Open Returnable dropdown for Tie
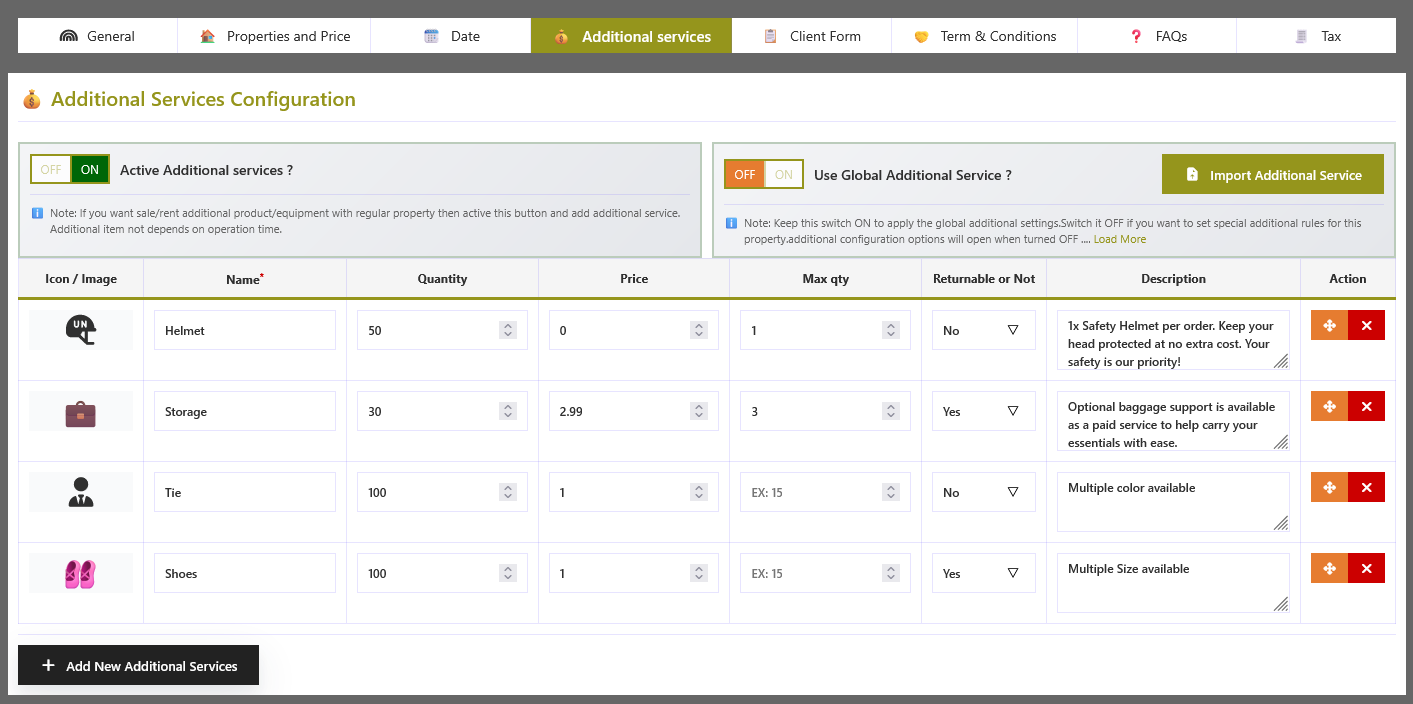This screenshot has width=1413, height=704. [983, 492]
